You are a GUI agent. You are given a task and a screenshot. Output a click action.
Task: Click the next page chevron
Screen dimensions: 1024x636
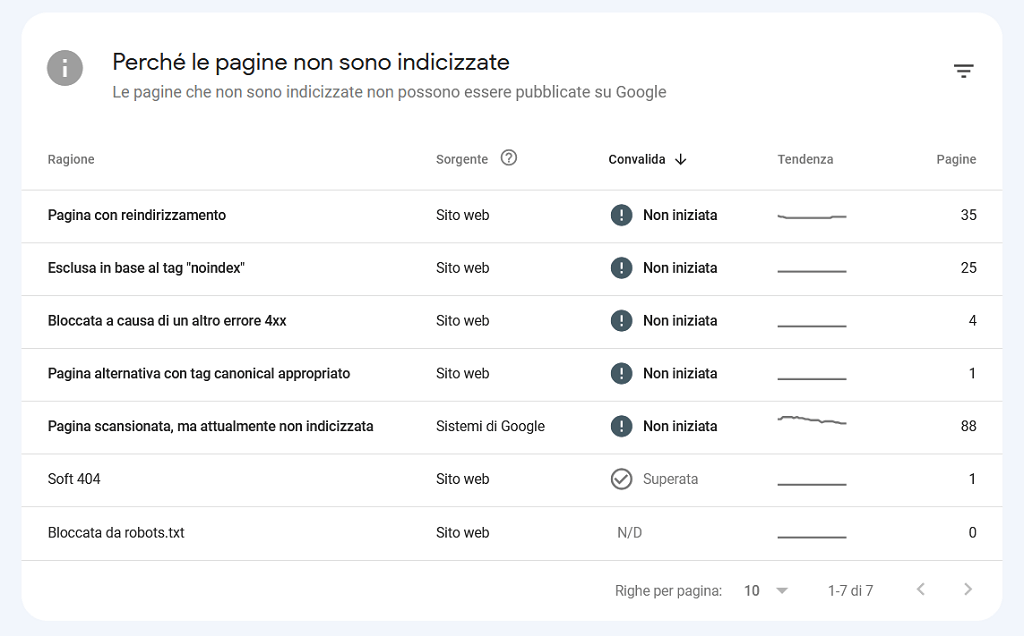[x=967, y=589]
